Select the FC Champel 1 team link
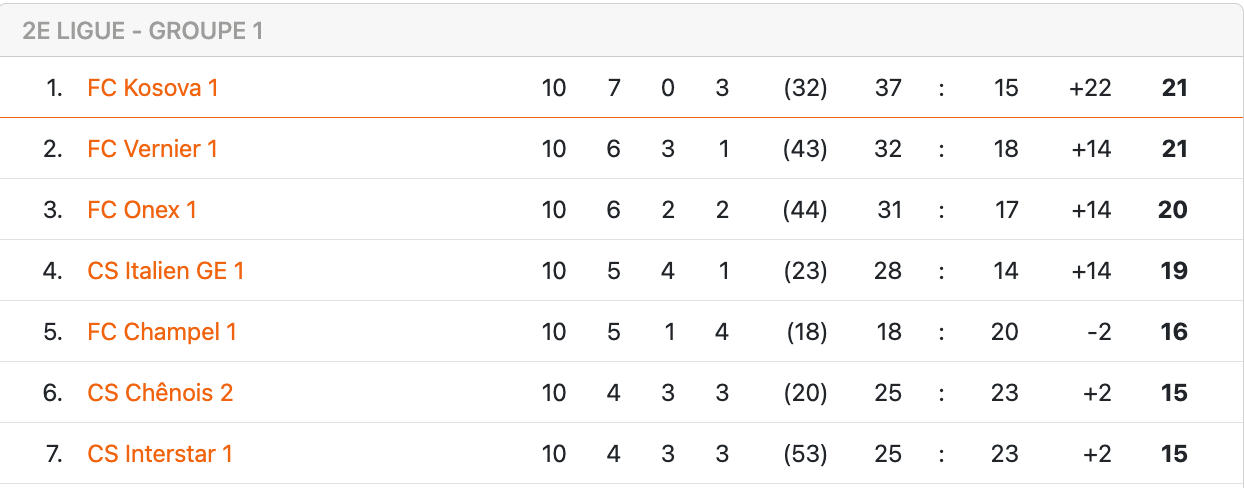1244x488 pixels. point(162,332)
